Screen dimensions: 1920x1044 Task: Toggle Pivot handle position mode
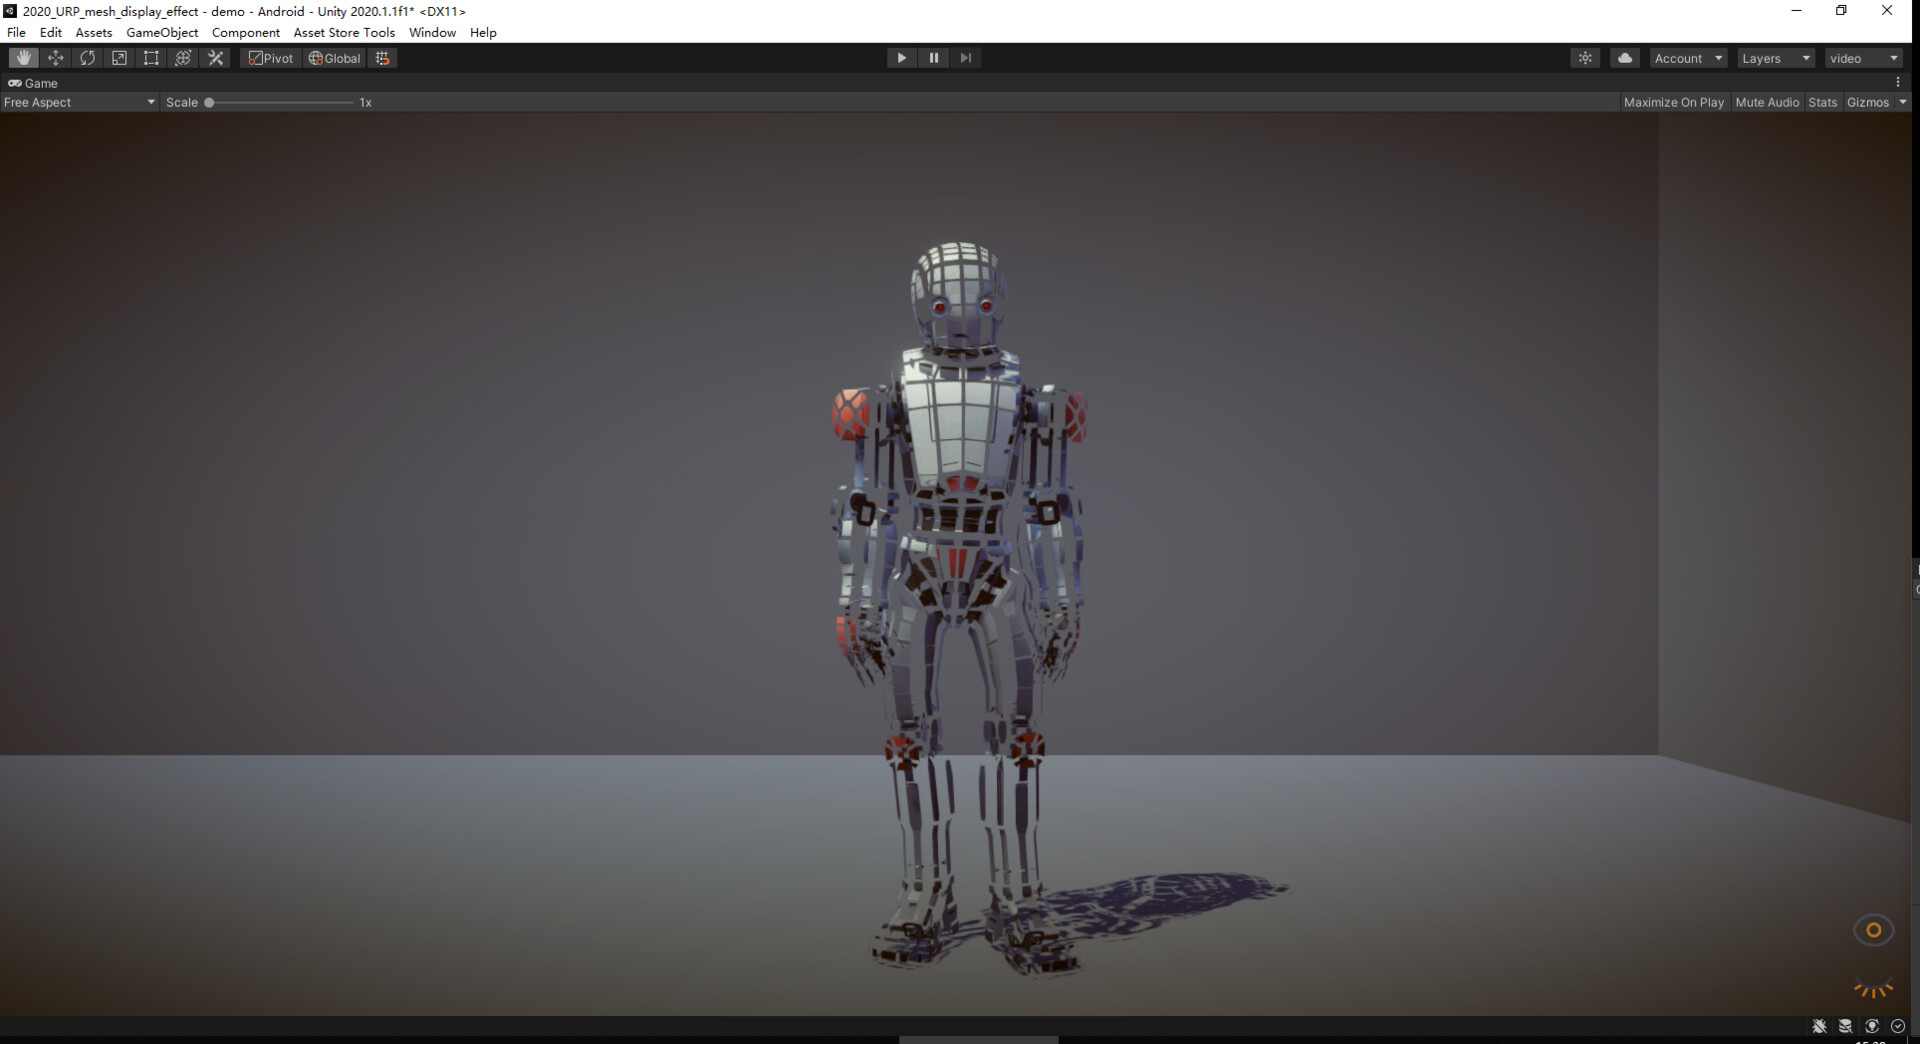pos(270,57)
